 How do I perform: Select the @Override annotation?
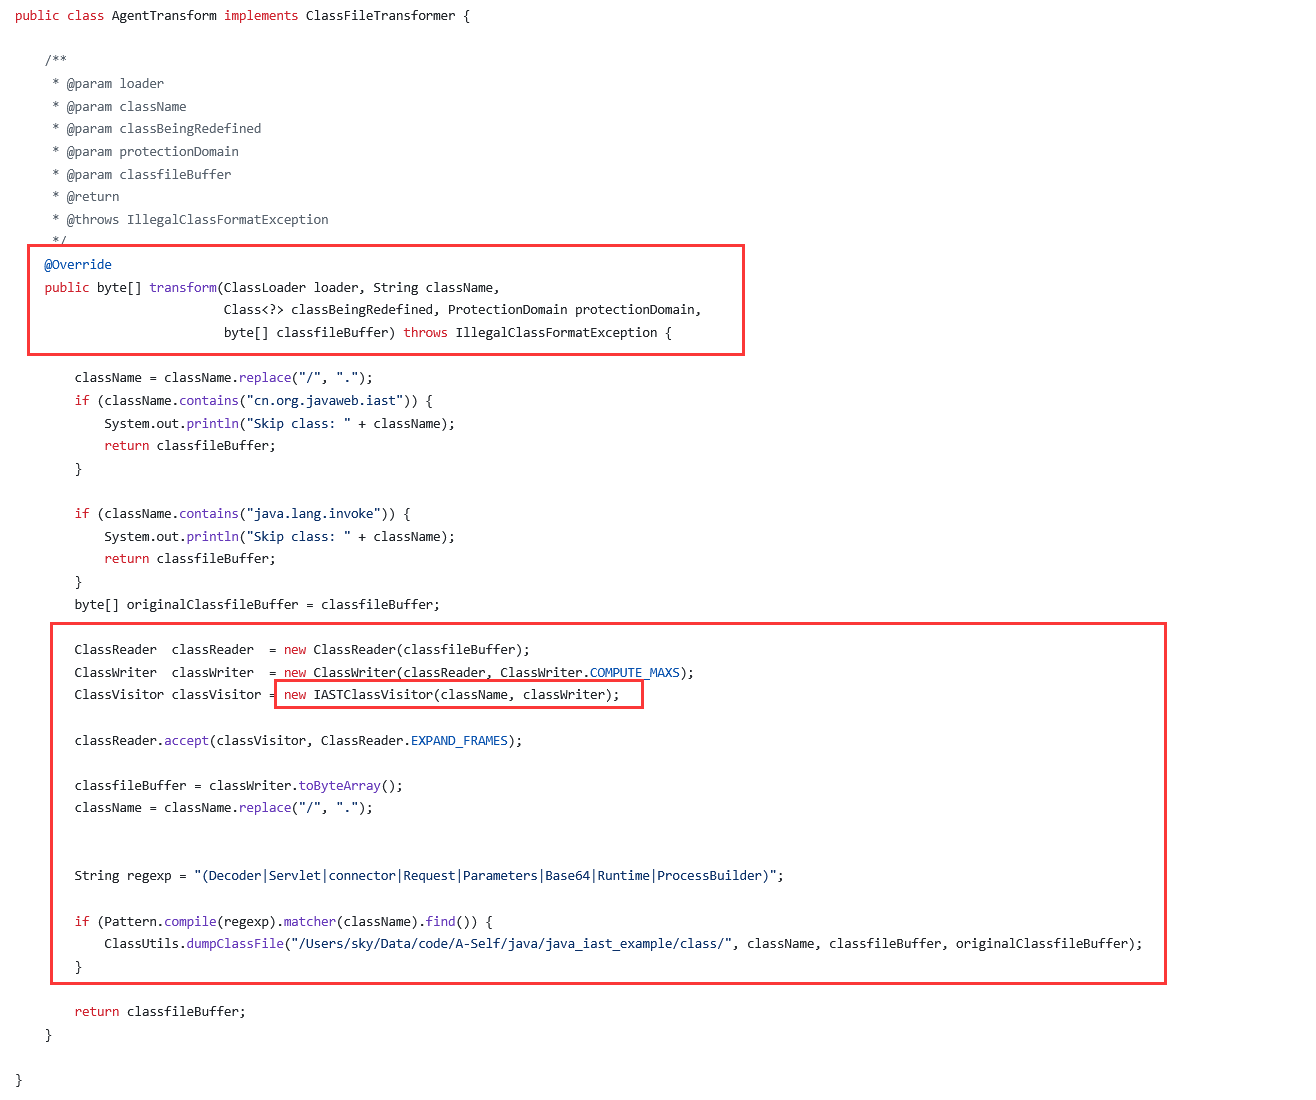pos(78,265)
